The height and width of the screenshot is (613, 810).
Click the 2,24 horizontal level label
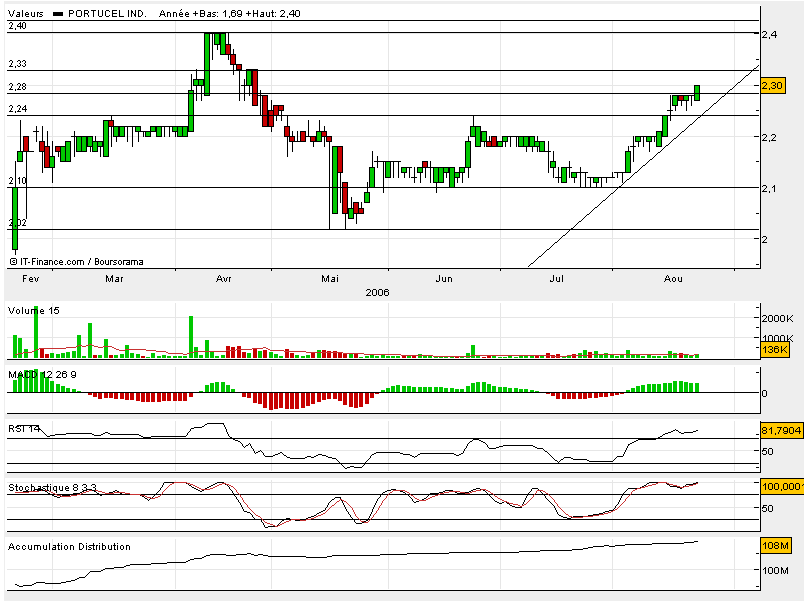(17, 109)
